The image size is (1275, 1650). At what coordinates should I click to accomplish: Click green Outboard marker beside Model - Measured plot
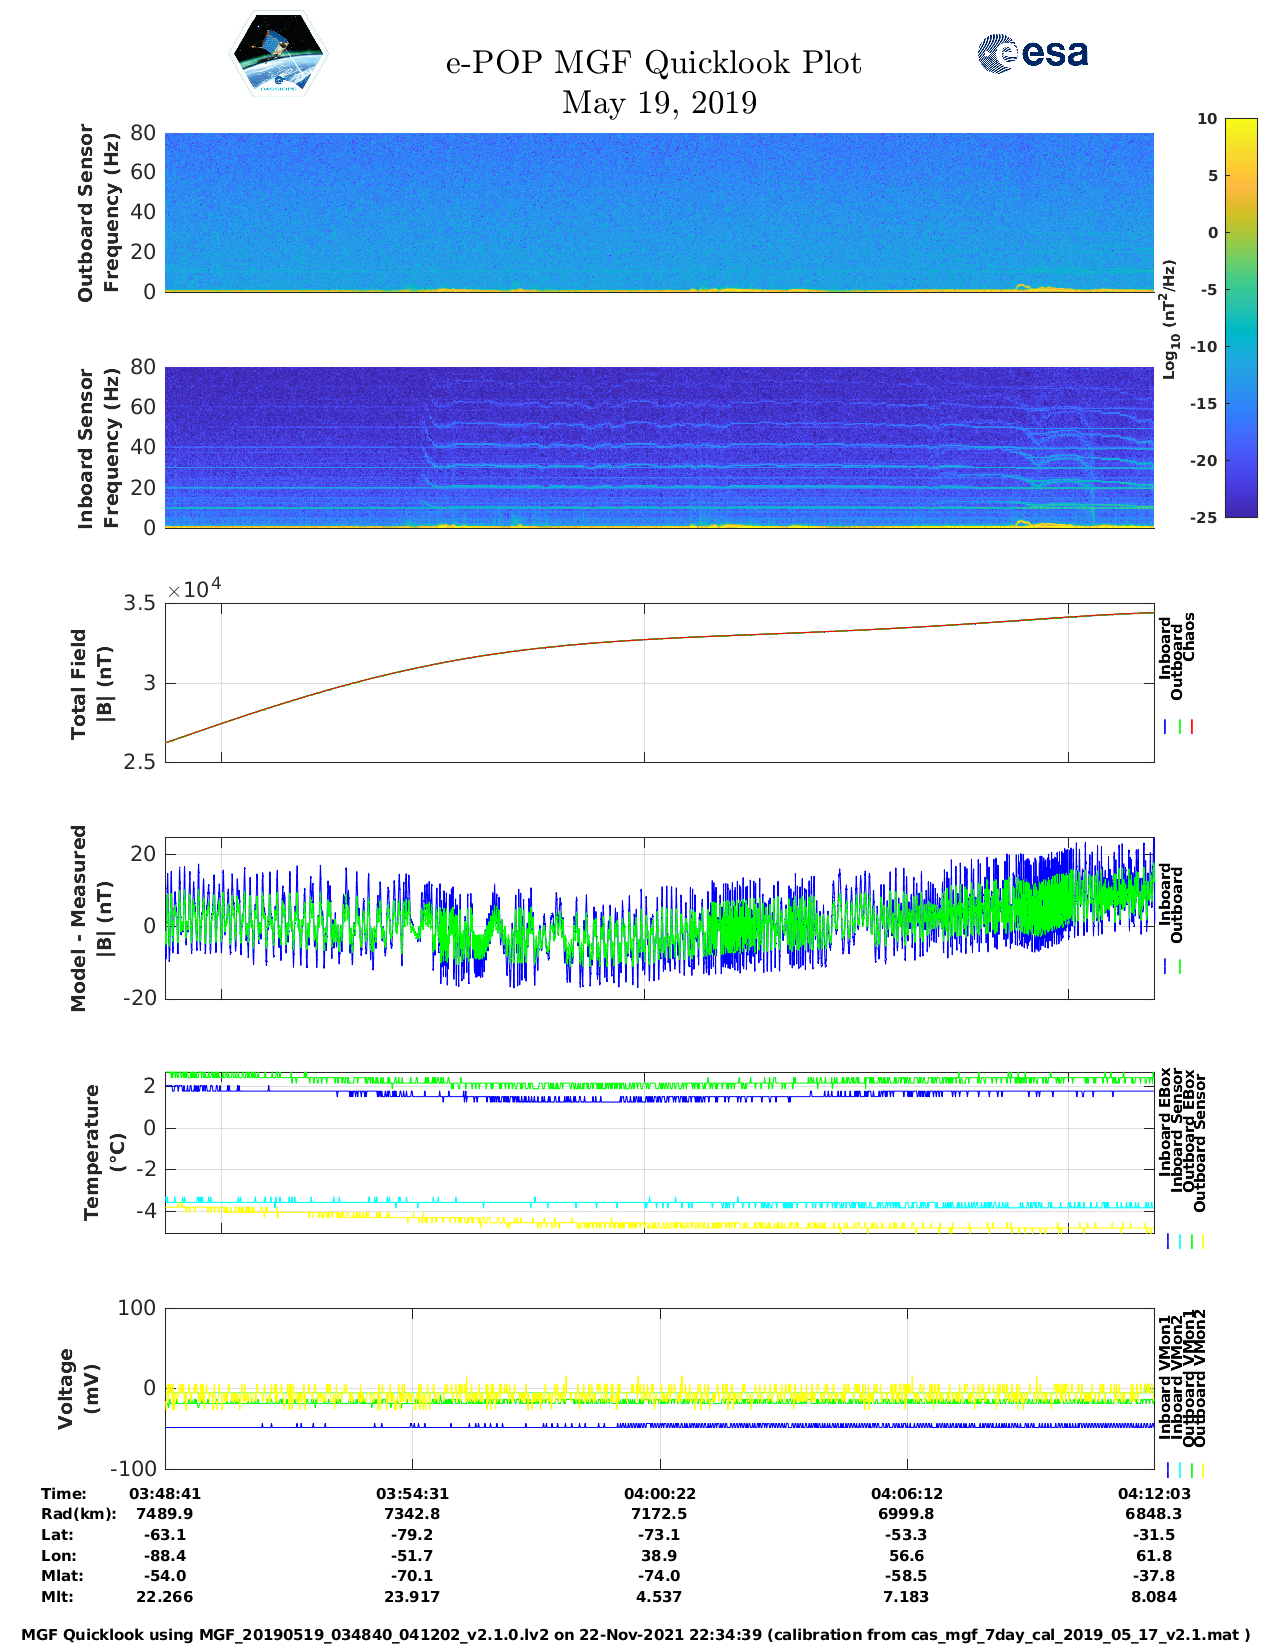tap(1180, 967)
